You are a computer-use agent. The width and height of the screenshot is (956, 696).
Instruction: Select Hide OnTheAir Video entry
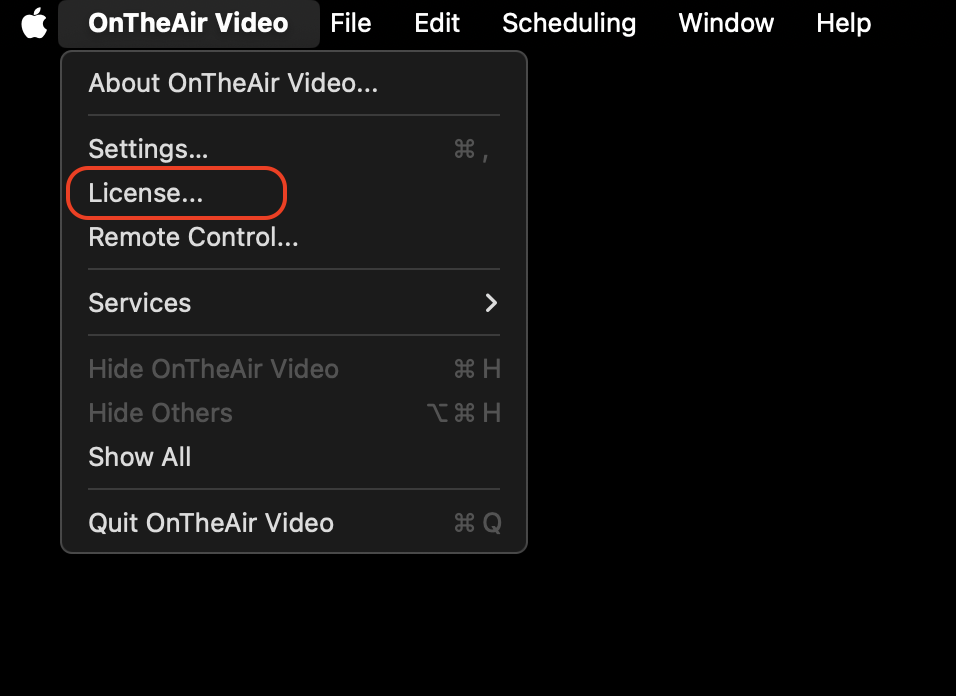(294, 369)
